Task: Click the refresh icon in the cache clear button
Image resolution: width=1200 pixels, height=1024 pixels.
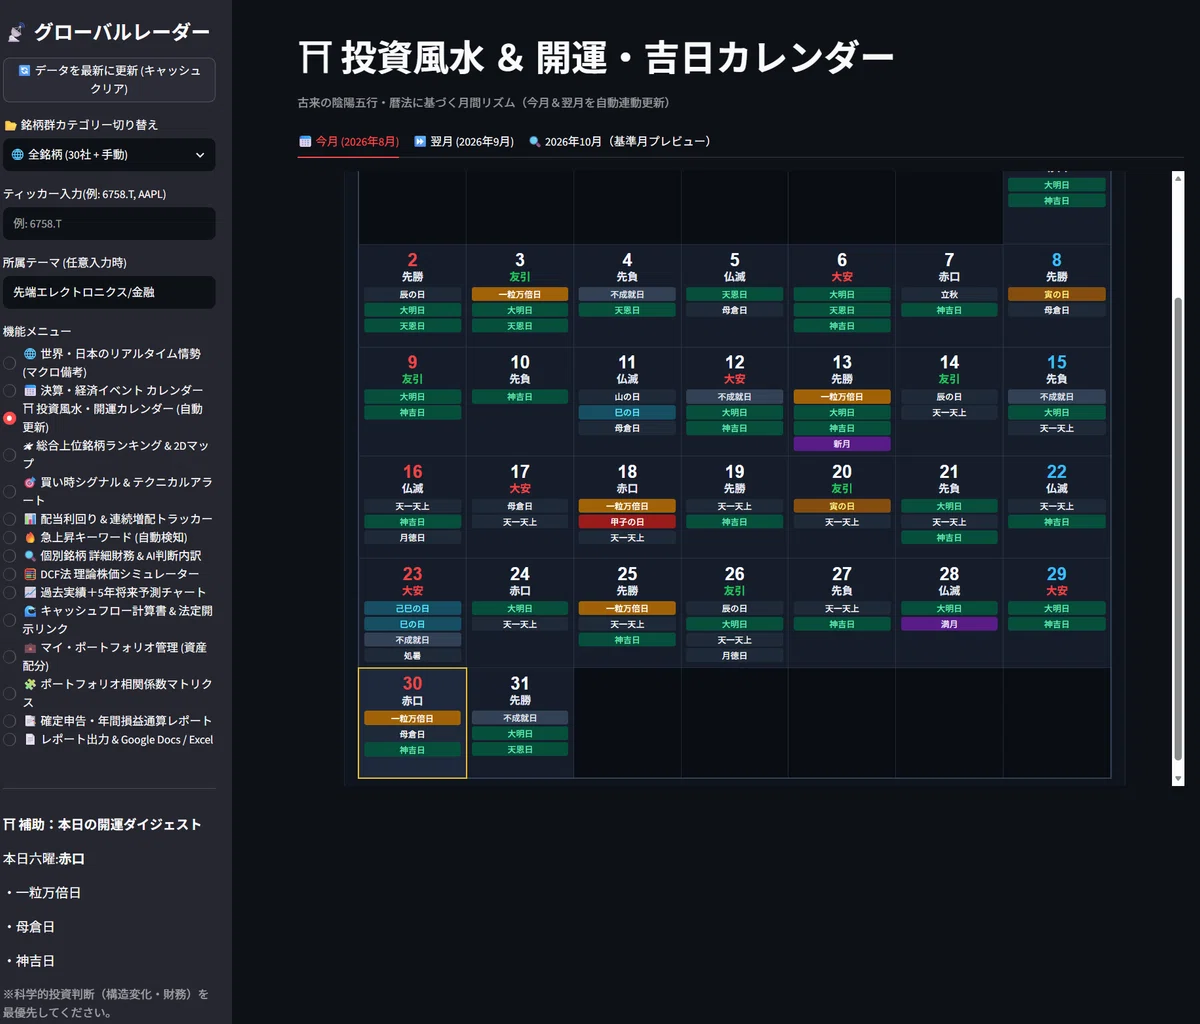Action: click(x=25, y=71)
